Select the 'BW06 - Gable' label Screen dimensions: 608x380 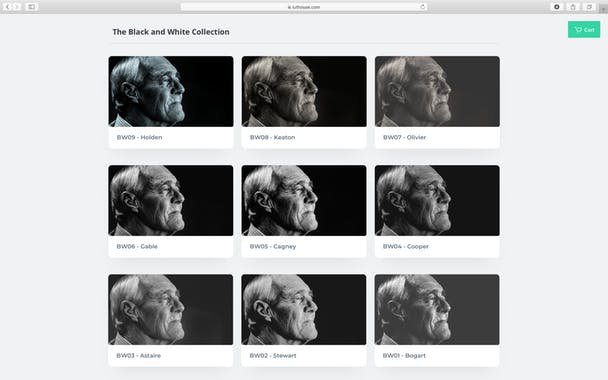[137, 246]
